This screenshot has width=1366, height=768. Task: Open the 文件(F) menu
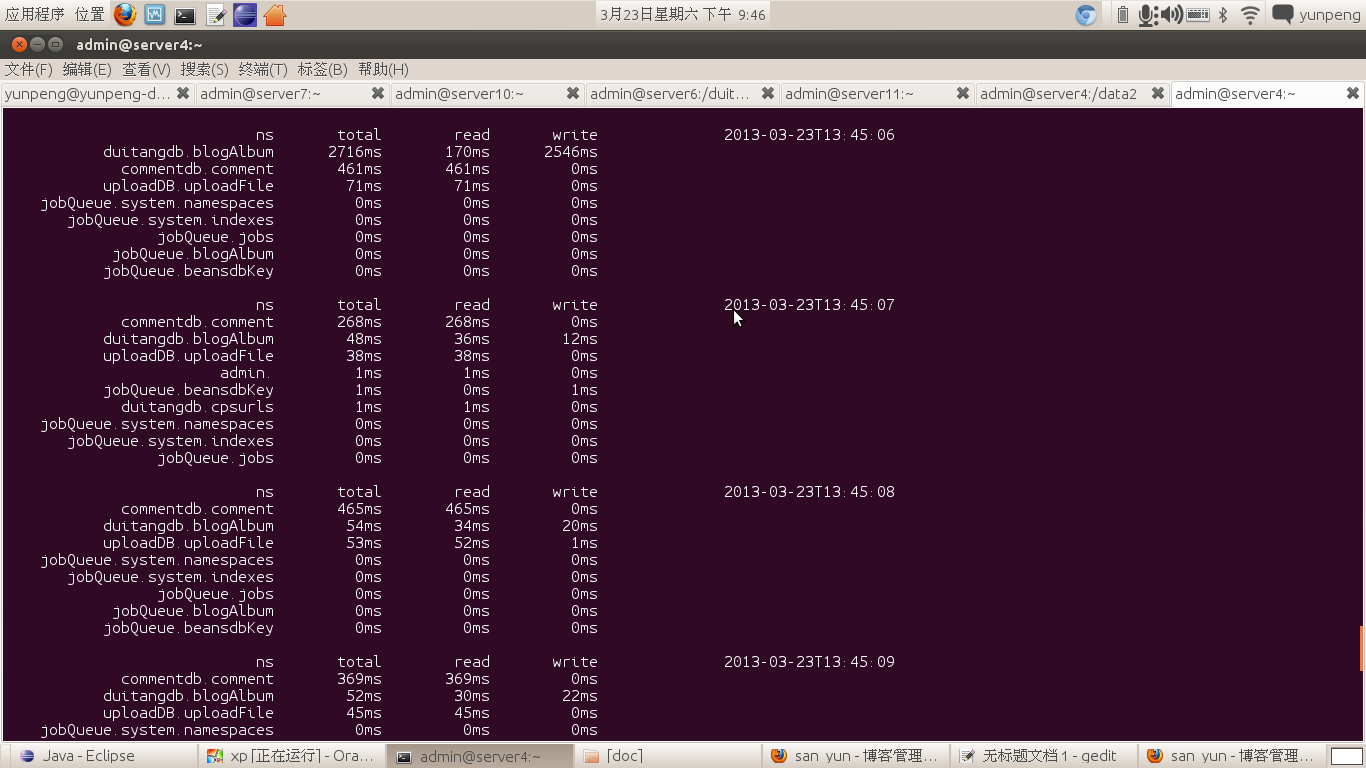pyautogui.click(x=29, y=69)
